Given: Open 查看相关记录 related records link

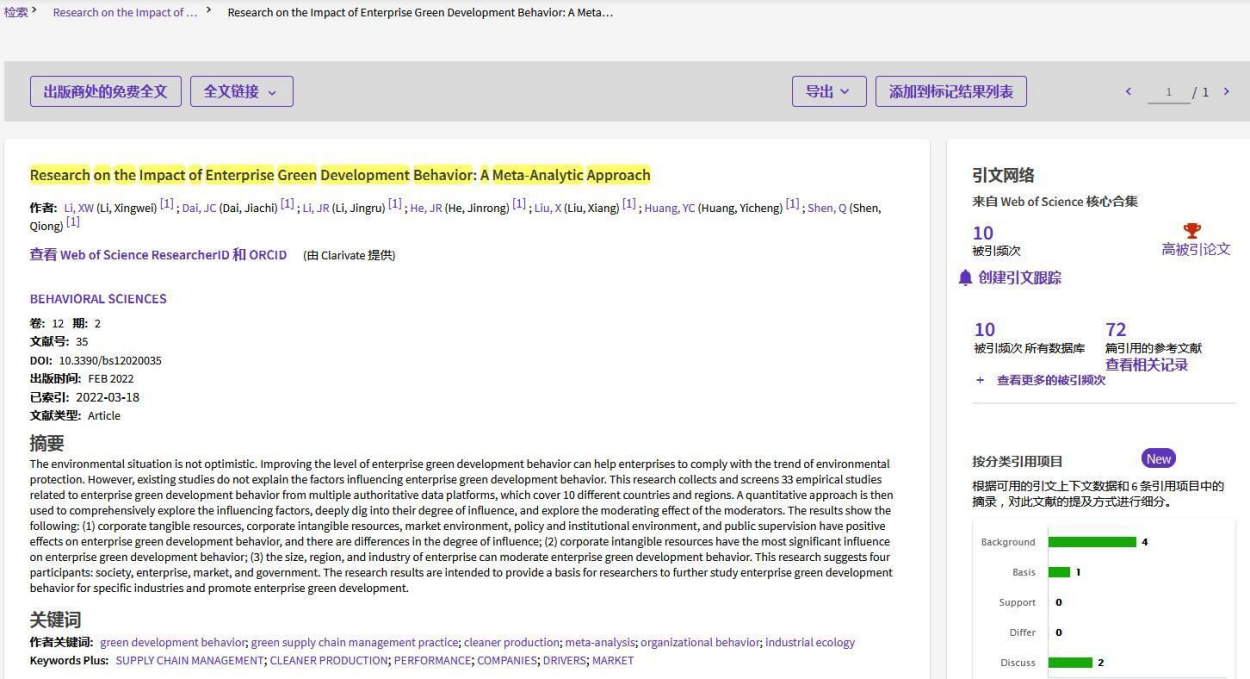Looking at the screenshot, I should click(x=1146, y=365).
